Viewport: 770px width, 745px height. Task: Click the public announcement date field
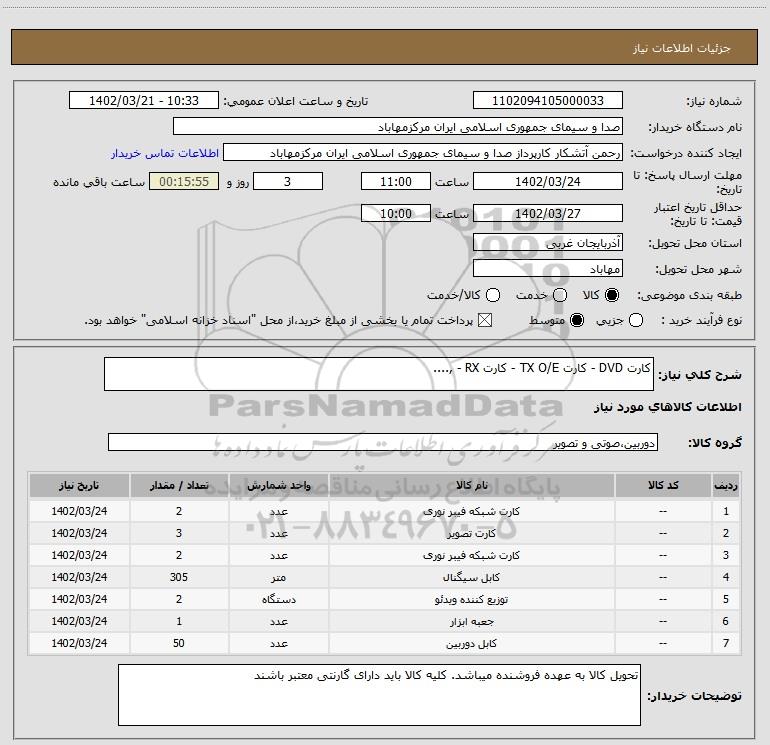(144, 101)
